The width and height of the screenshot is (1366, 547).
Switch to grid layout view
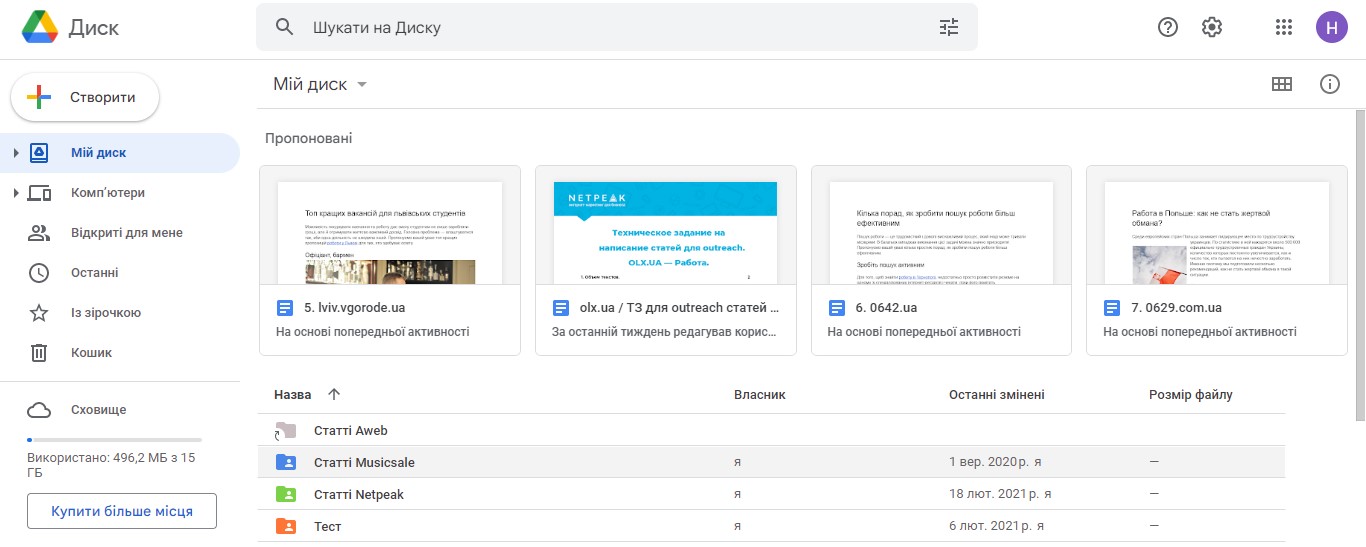pos(1282,84)
